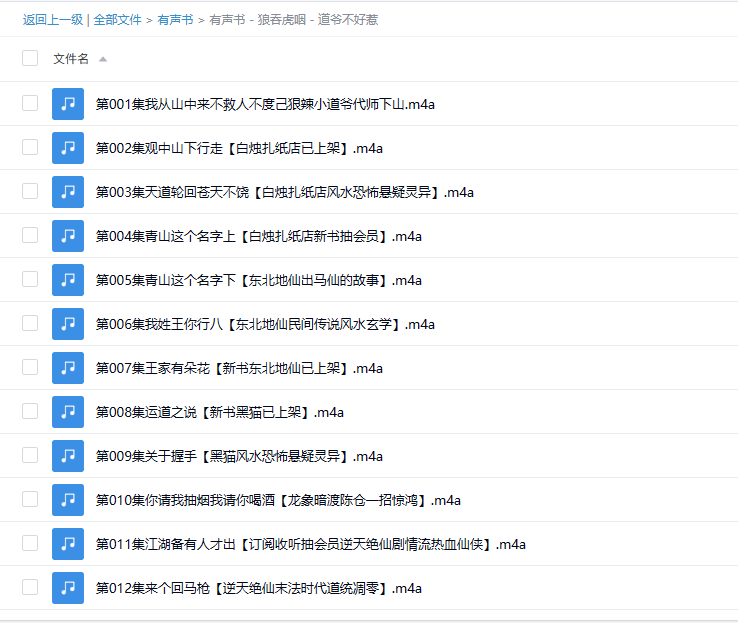Go back via 返回上一级 link
Screen dimensions: 738x623
click(x=52, y=19)
